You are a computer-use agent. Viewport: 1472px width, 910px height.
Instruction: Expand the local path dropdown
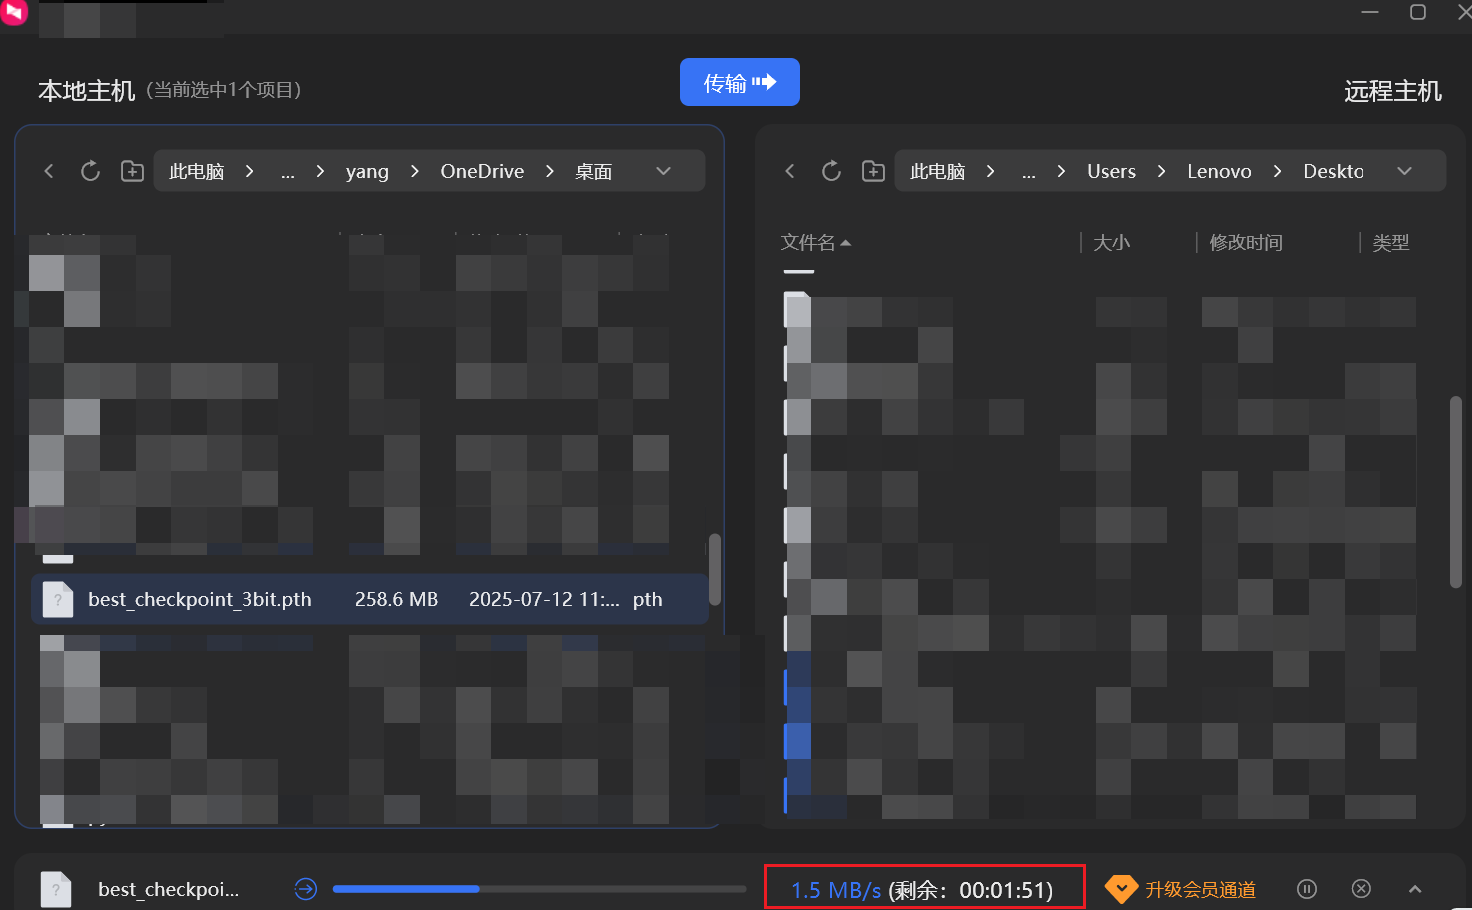pyautogui.click(x=663, y=171)
